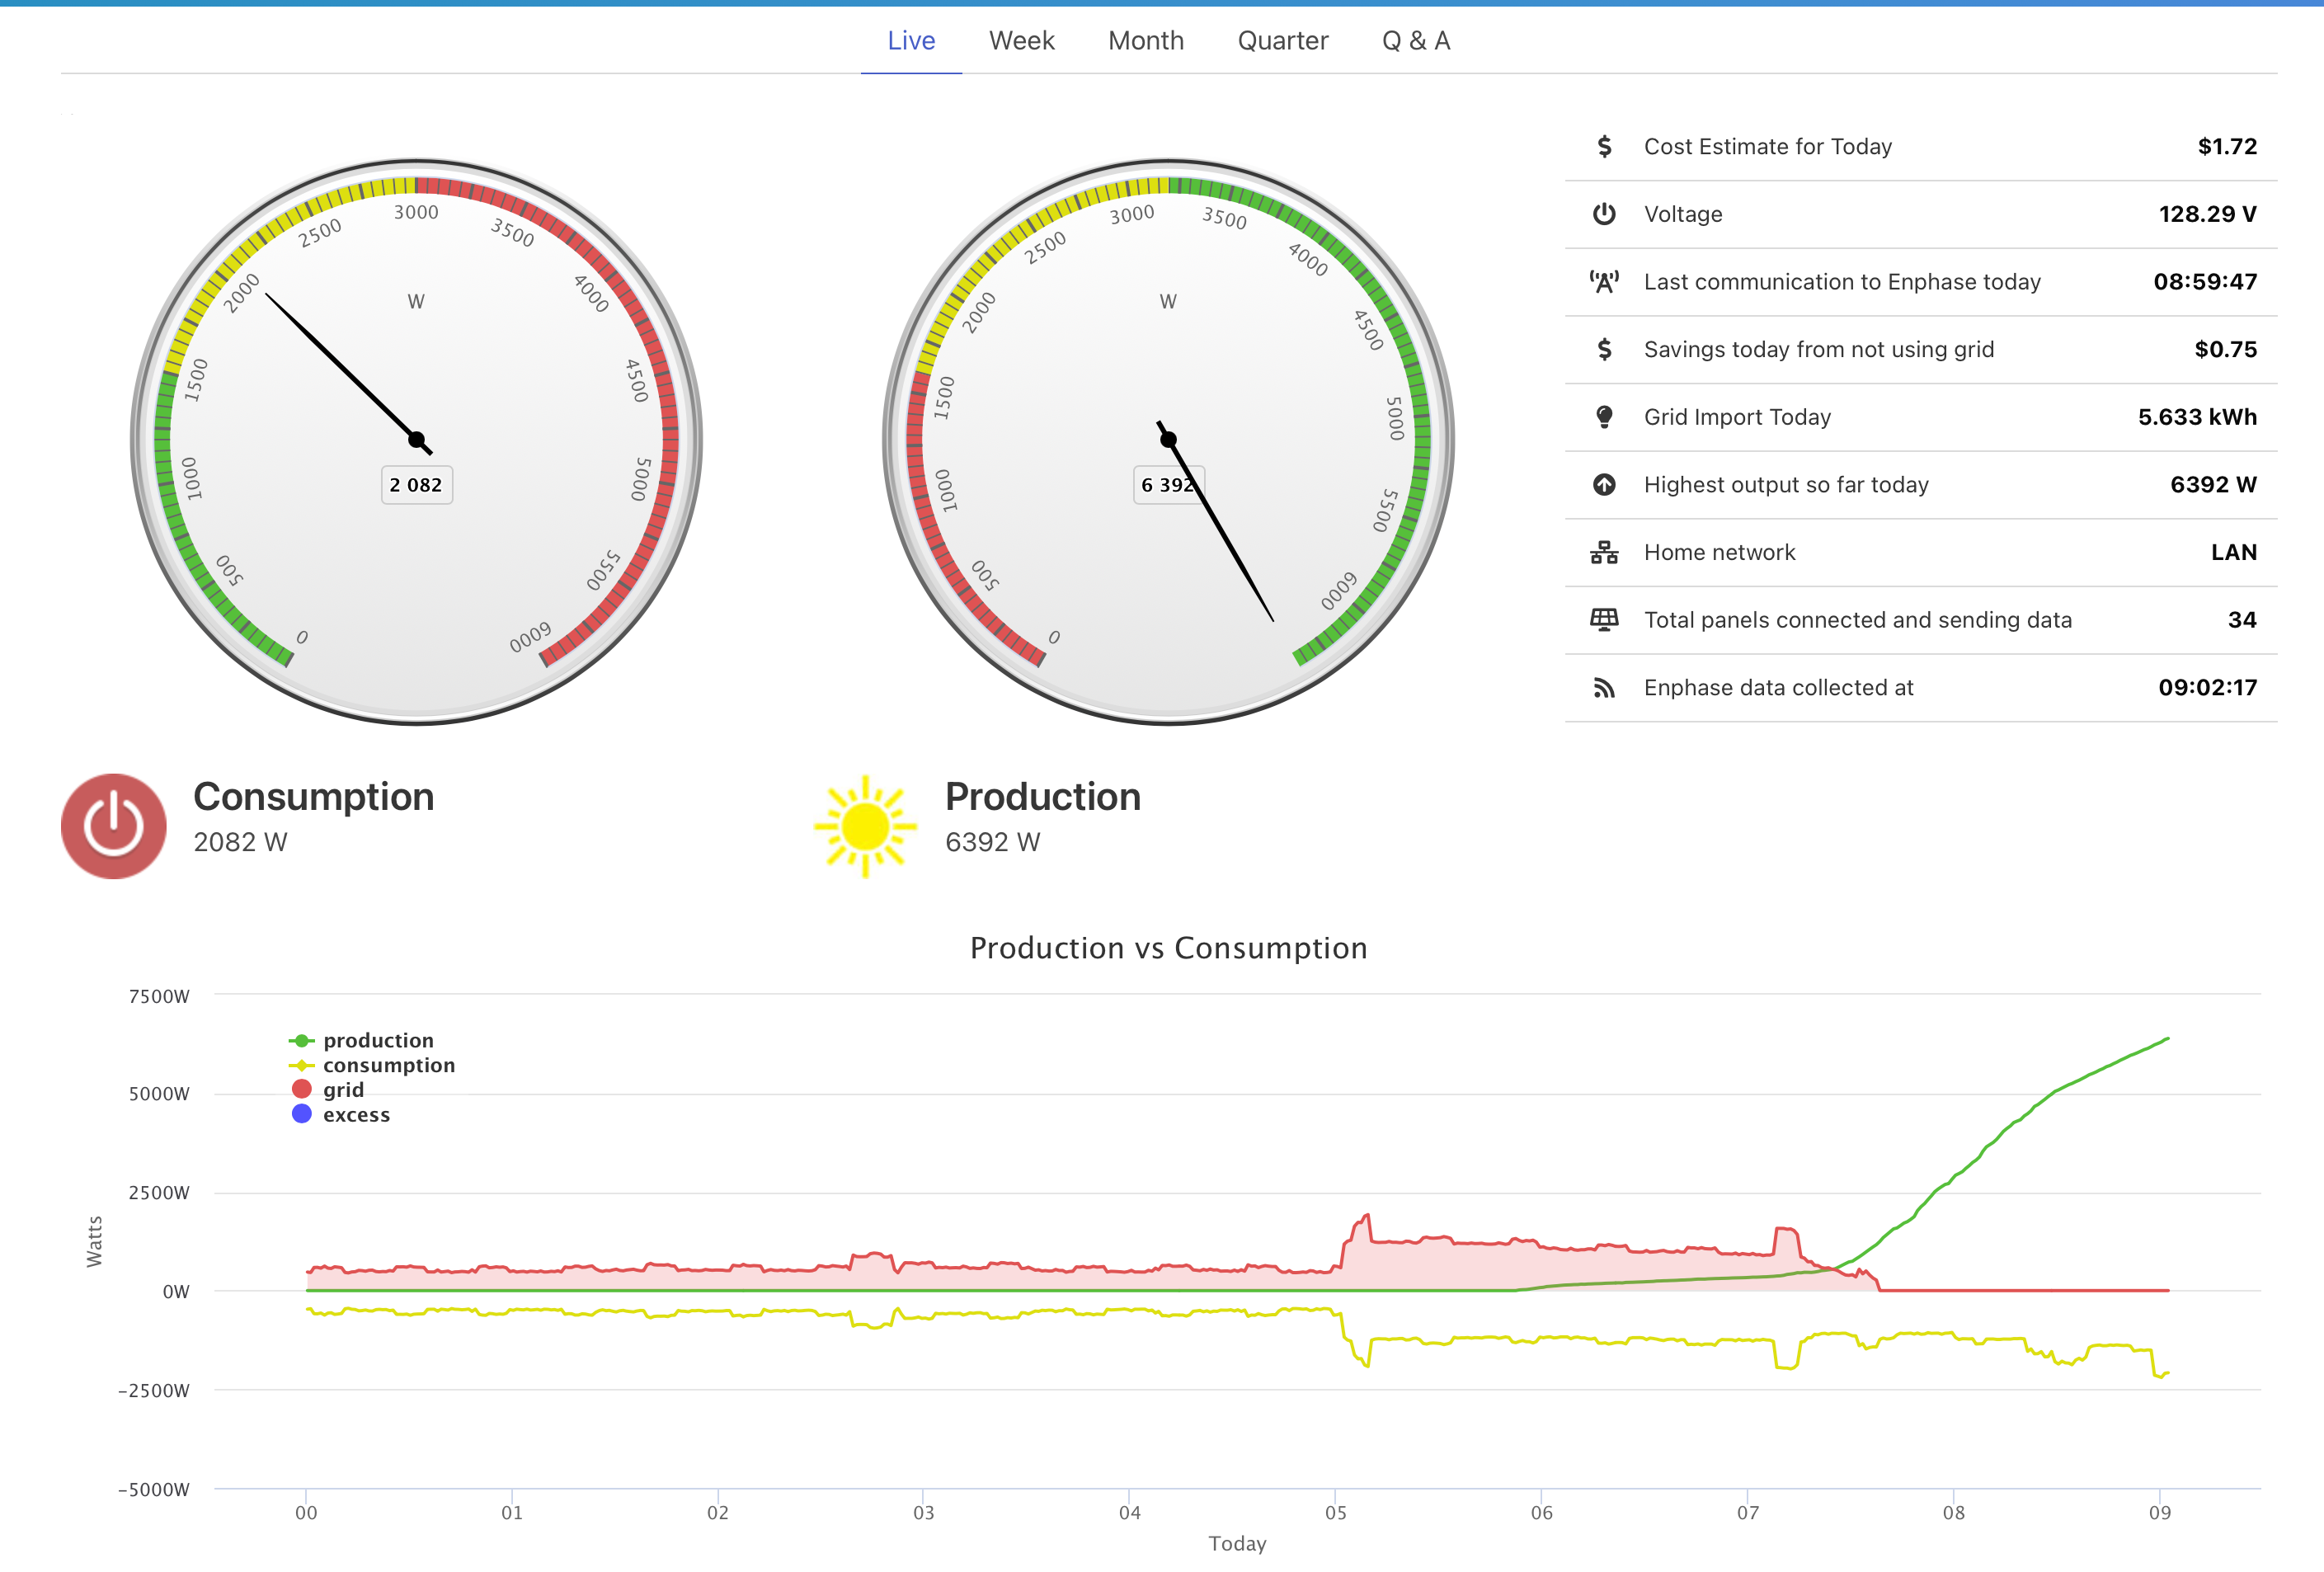Click the power icon next to Voltage
The height and width of the screenshot is (1572, 2324).
point(1604,214)
